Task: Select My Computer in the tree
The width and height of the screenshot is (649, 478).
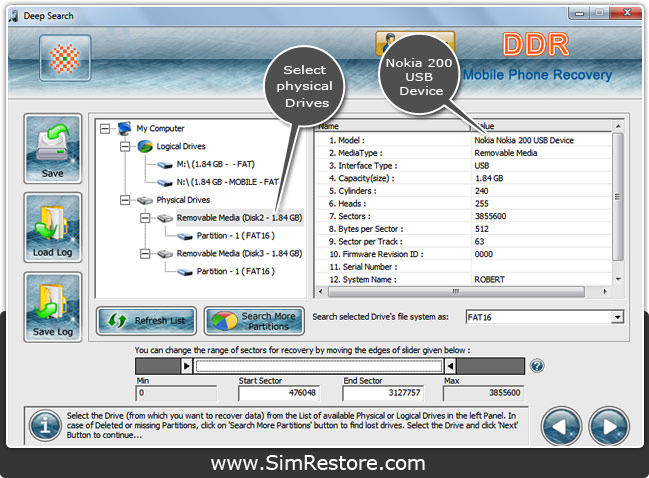Action: (x=161, y=129)
